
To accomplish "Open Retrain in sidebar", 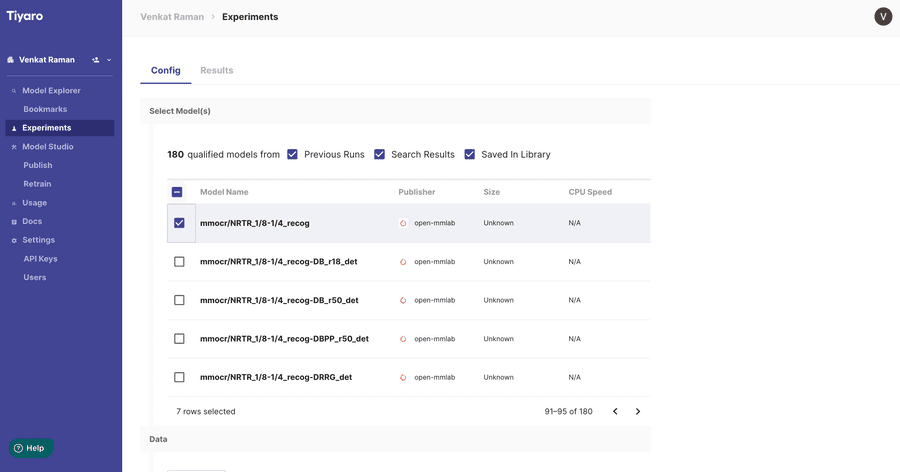I will click(x=37, y=184).
